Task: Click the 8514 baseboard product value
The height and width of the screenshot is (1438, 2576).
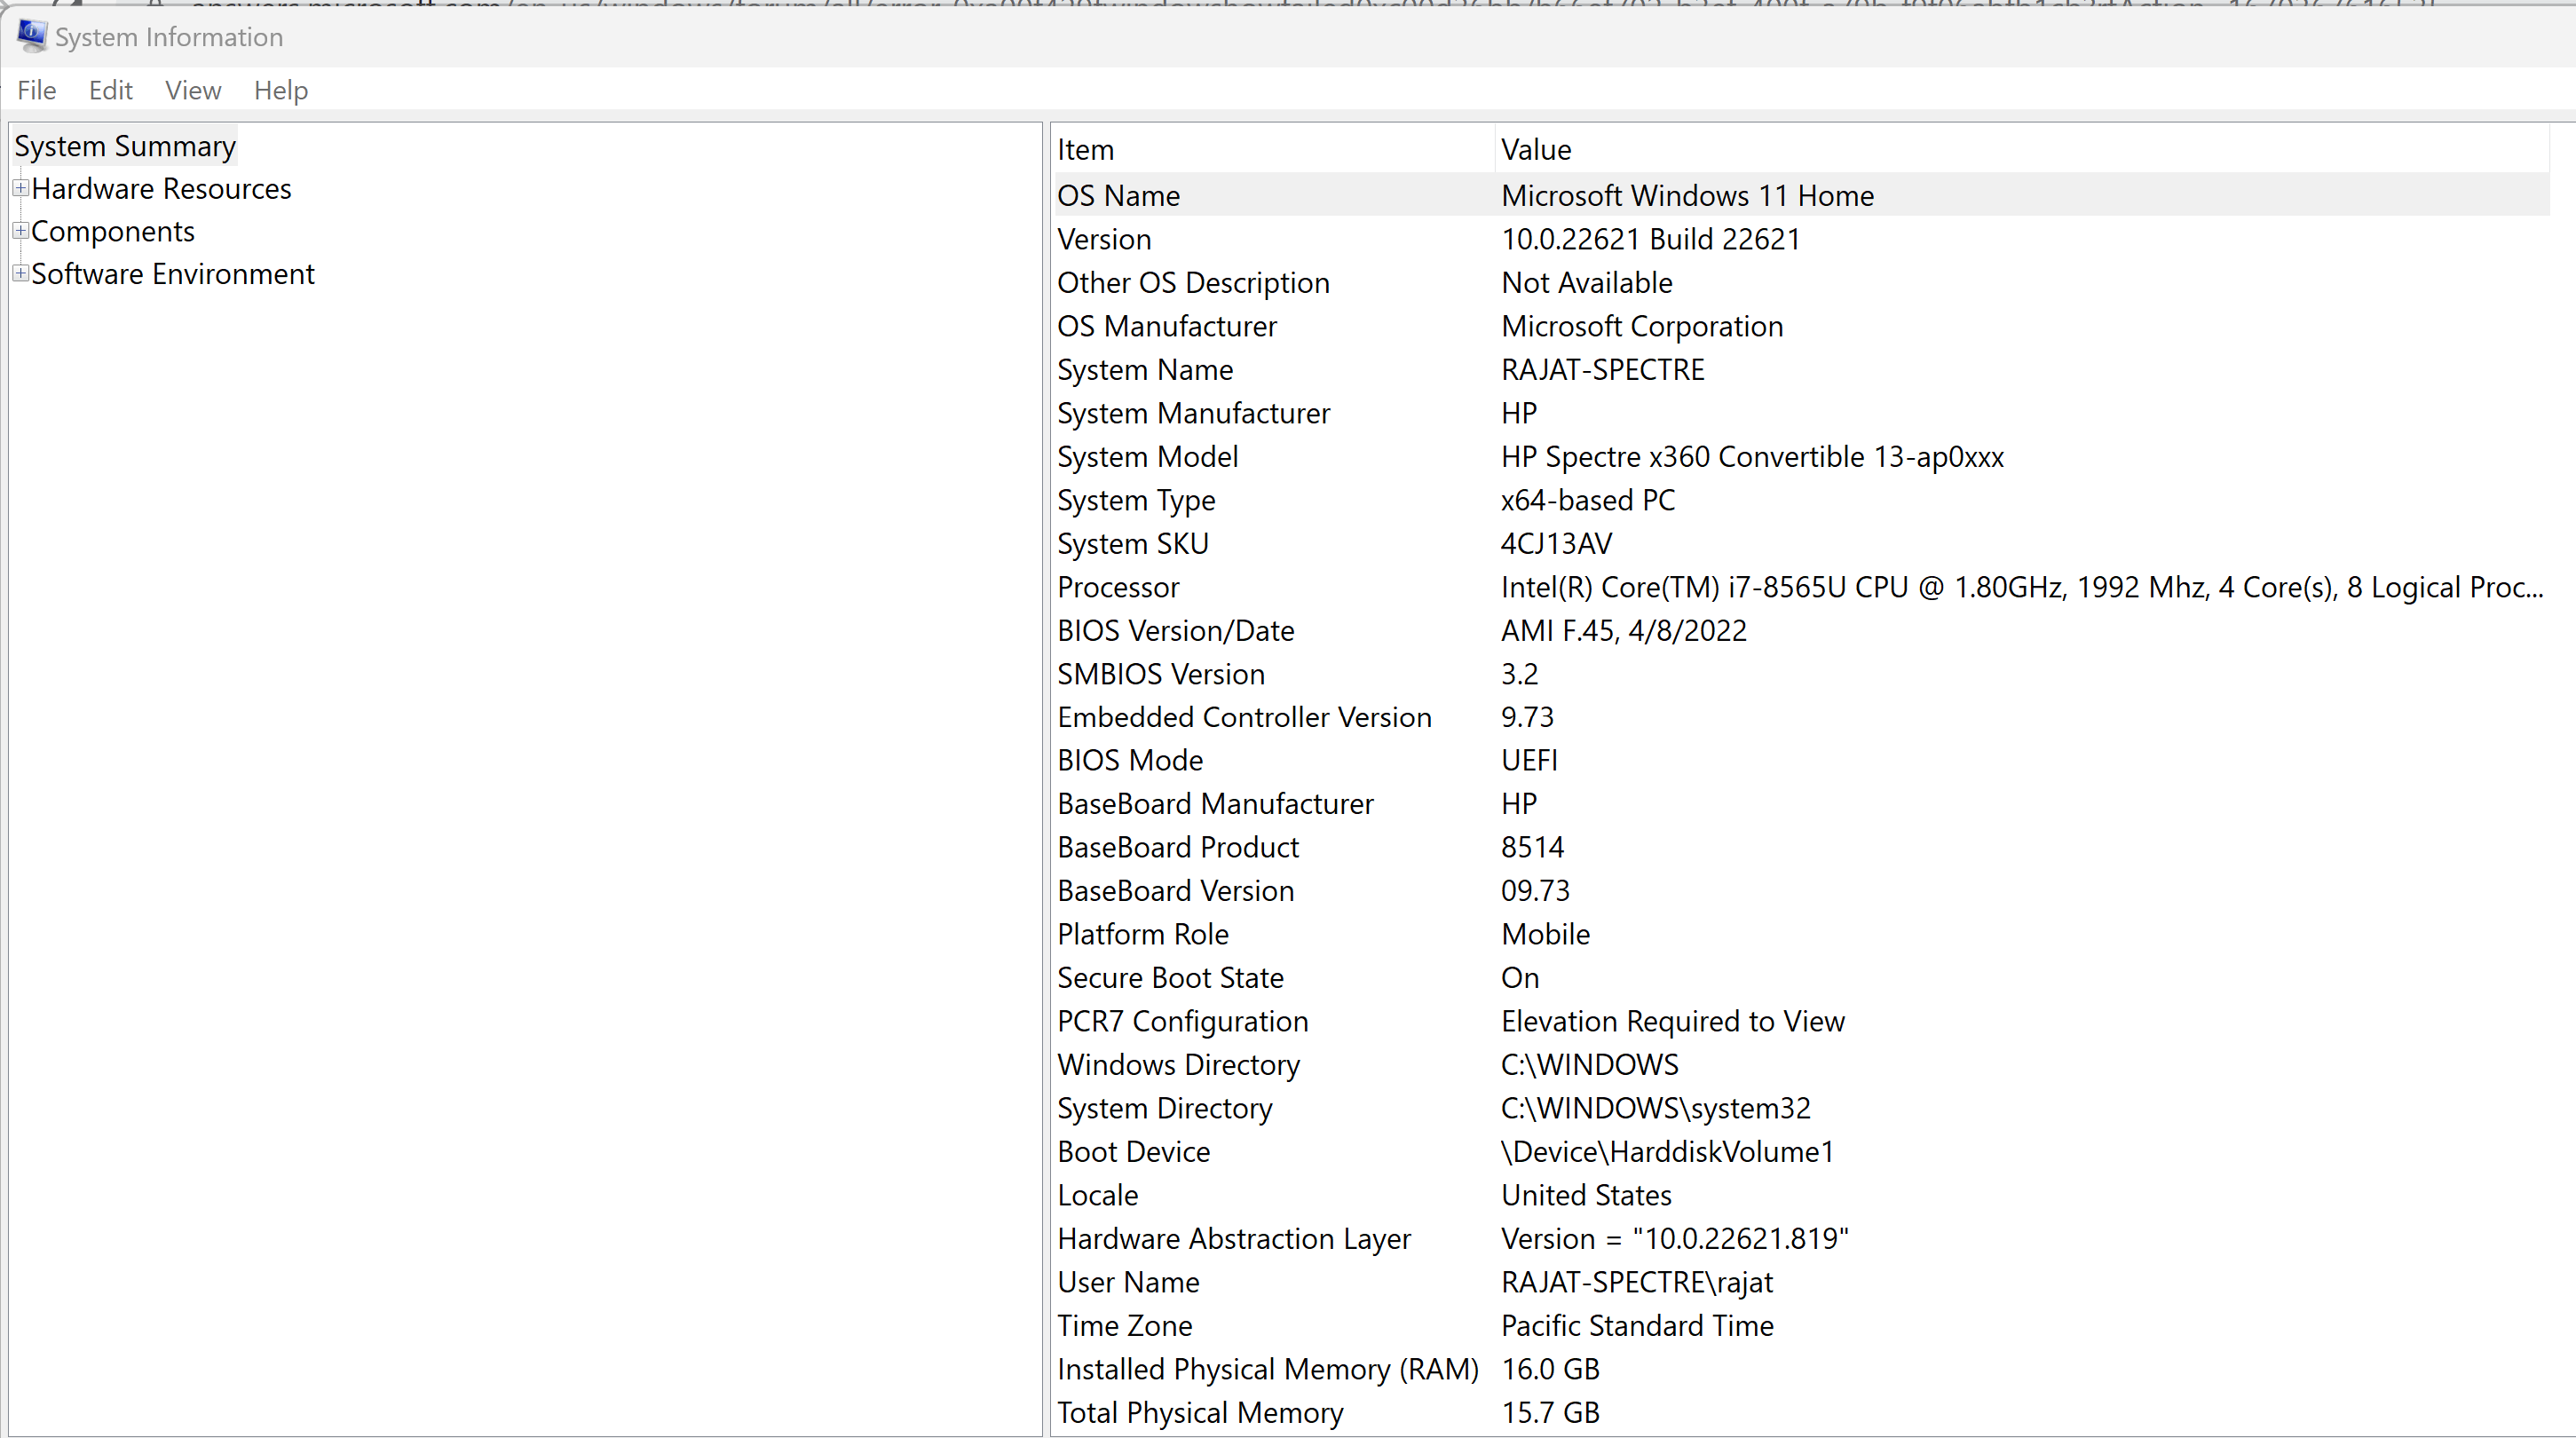Action: 1532,847
